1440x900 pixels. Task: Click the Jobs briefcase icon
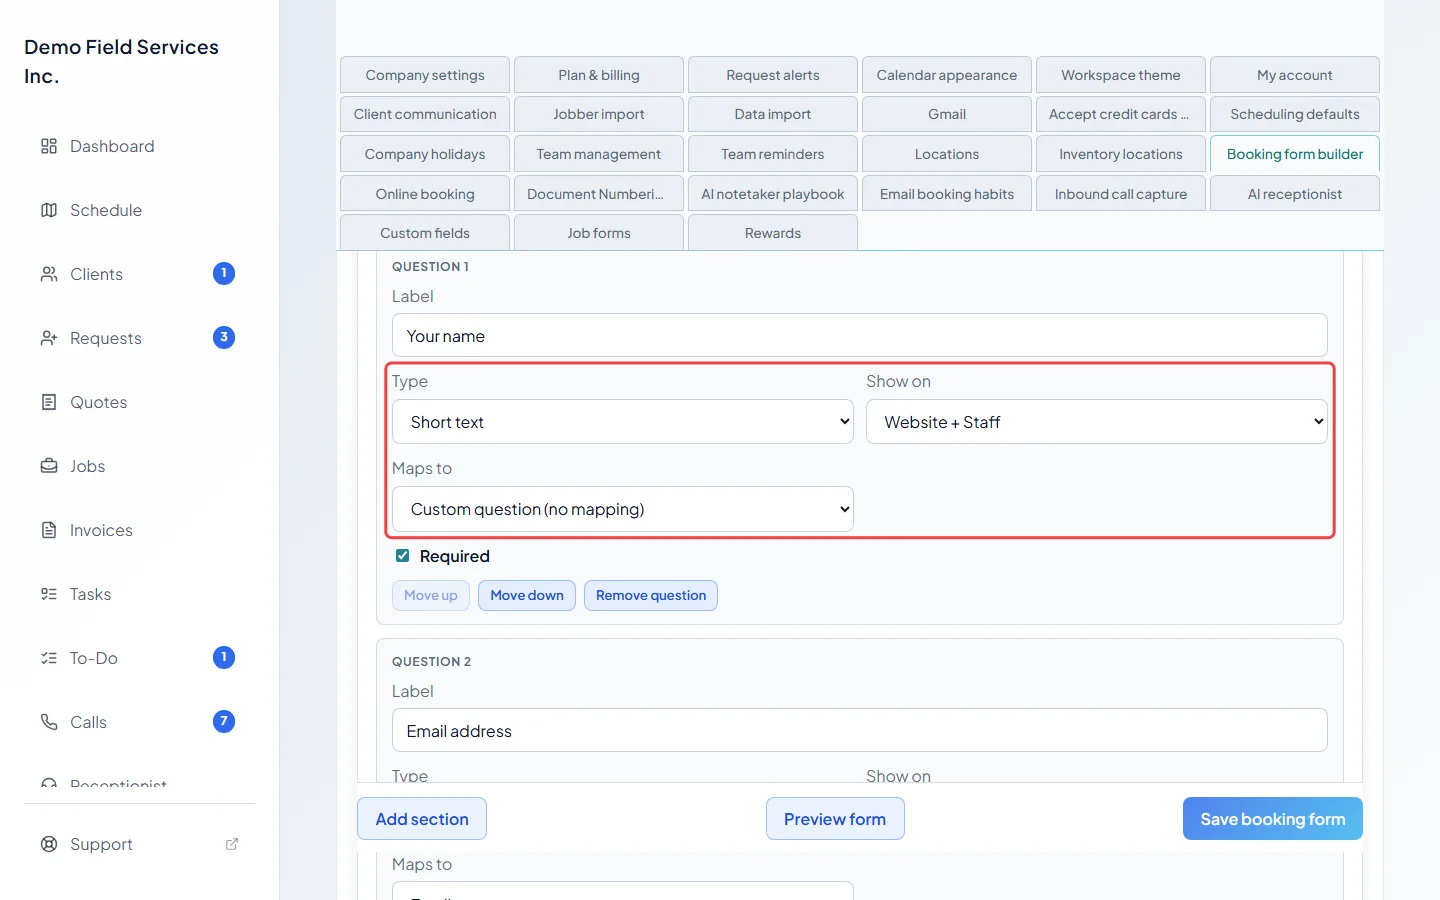[x=49, y=466]
